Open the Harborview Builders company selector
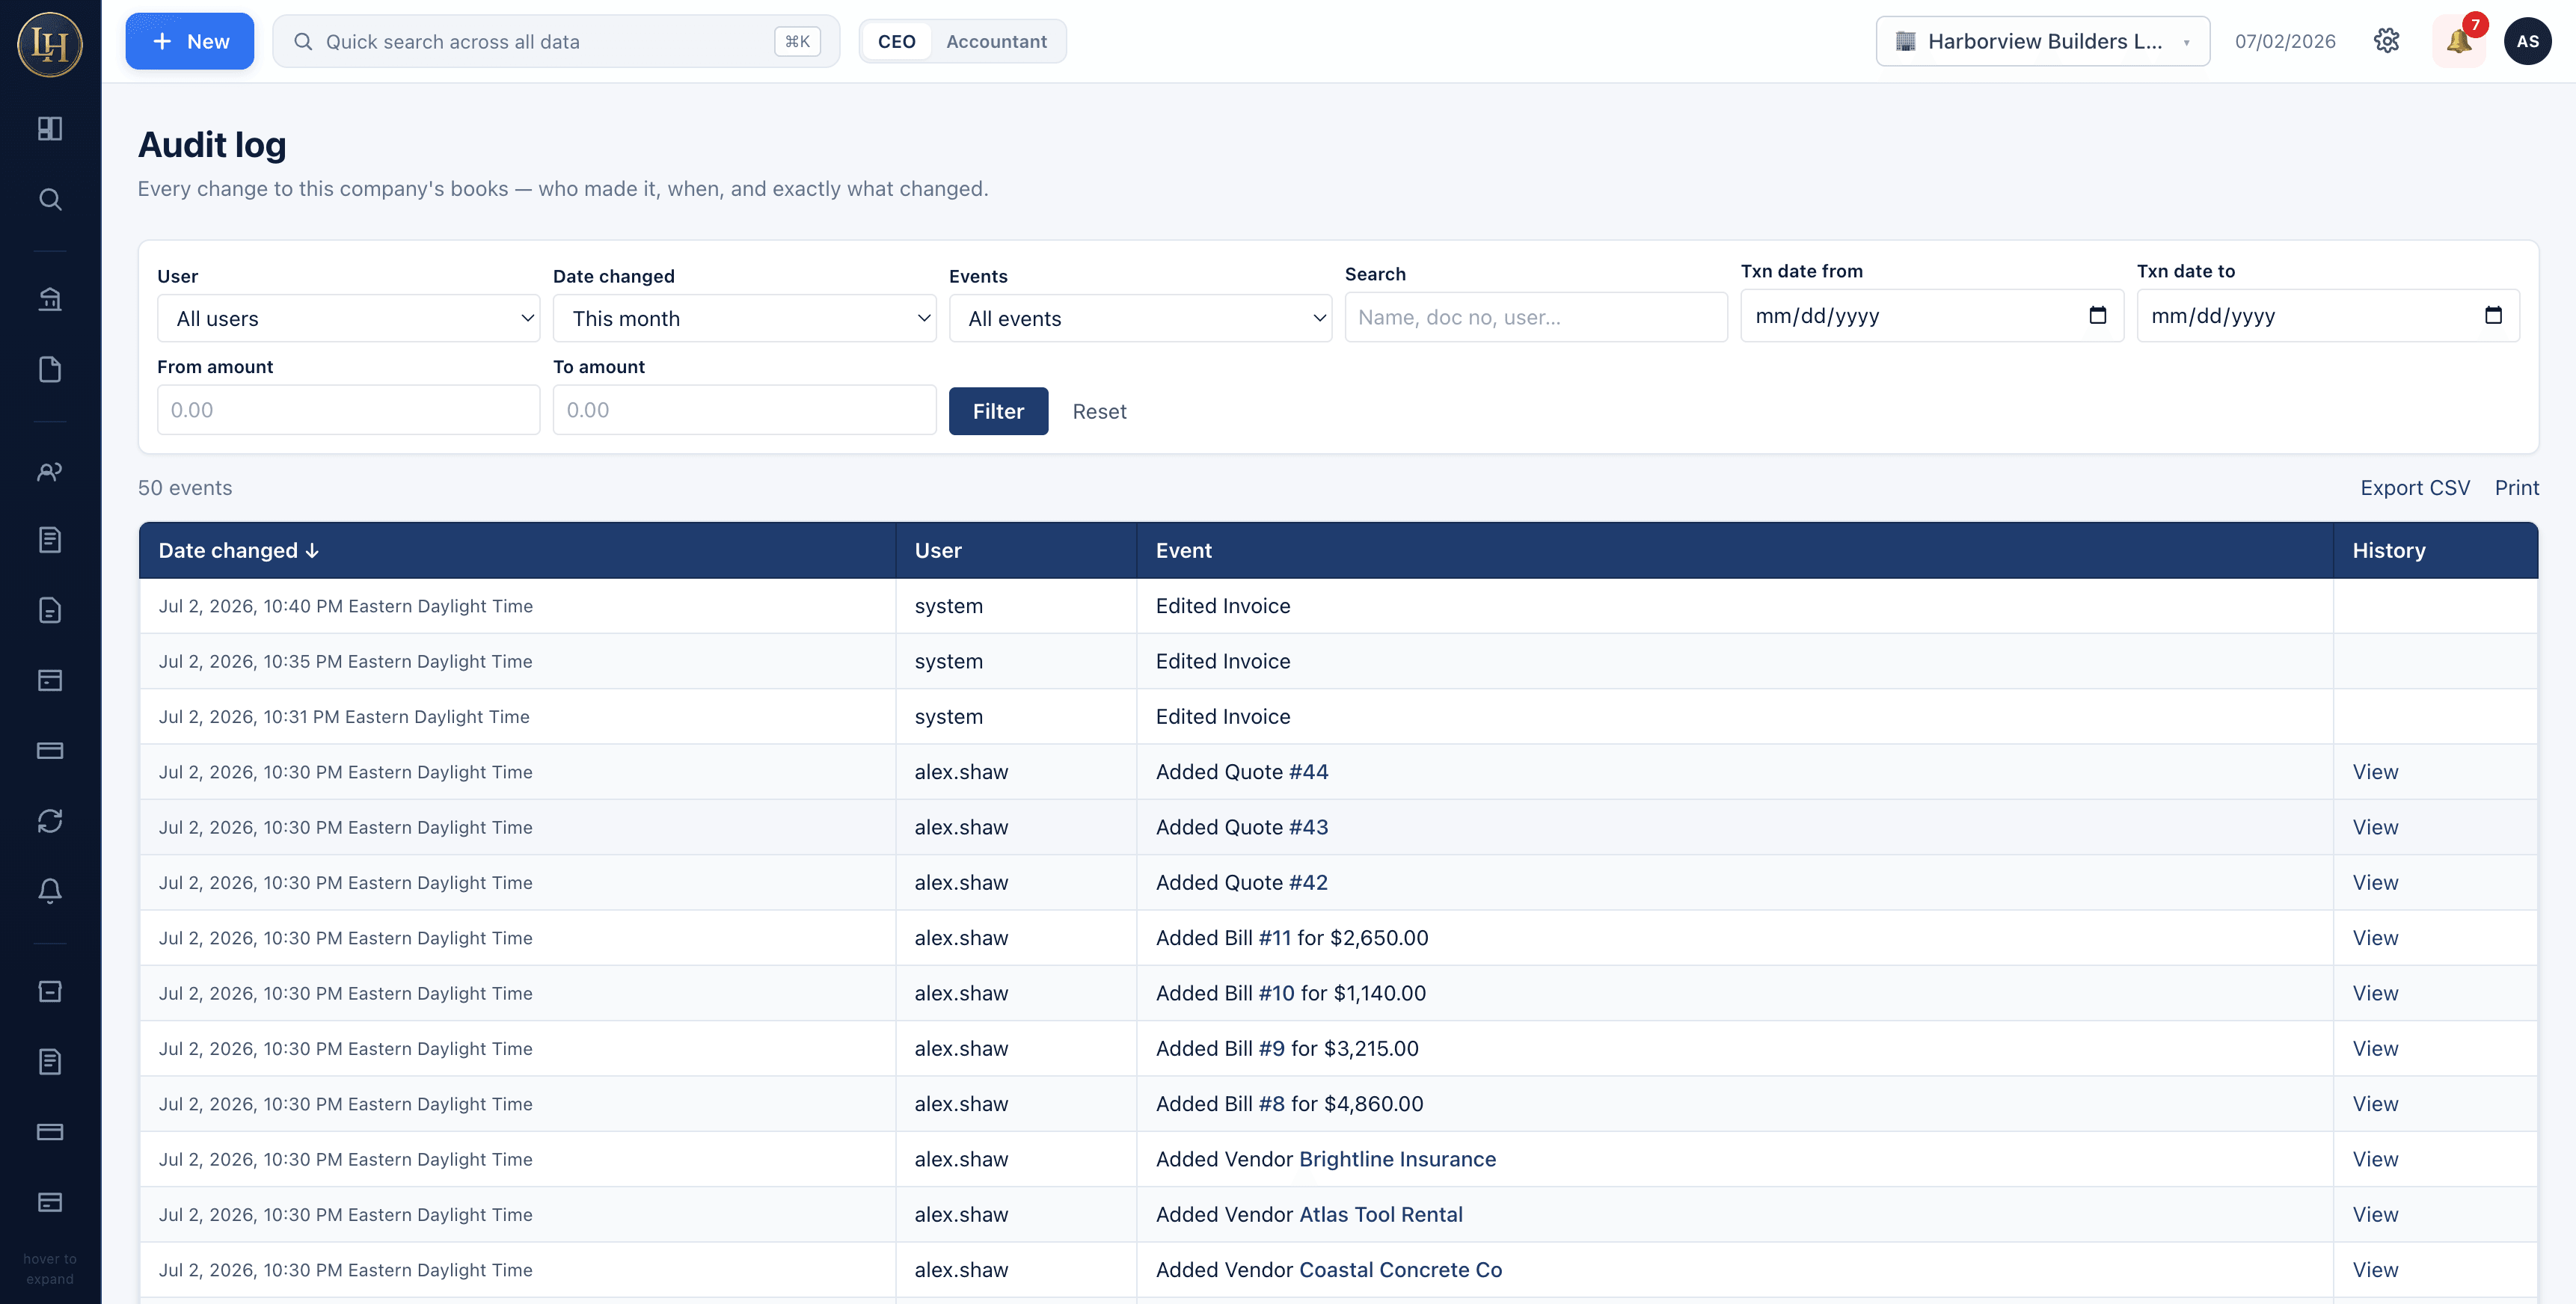The image size is (2576, 1304). tap(2042, 41)
